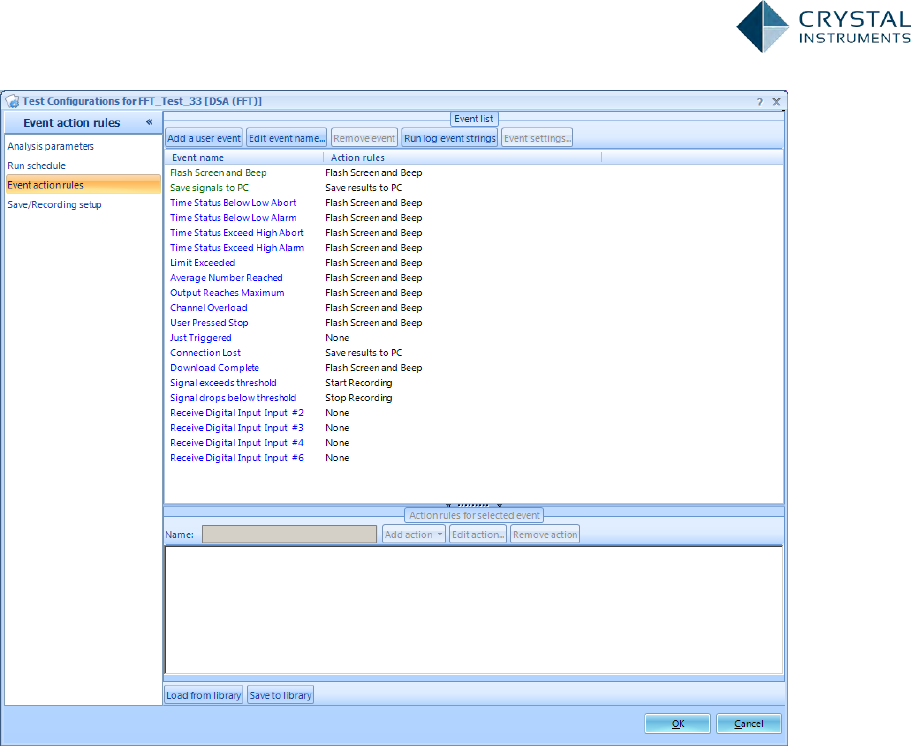The width and height of the screenshot is (911, 746).
Task: Select Event action rules in sidebar
Action: click(83, 185)
